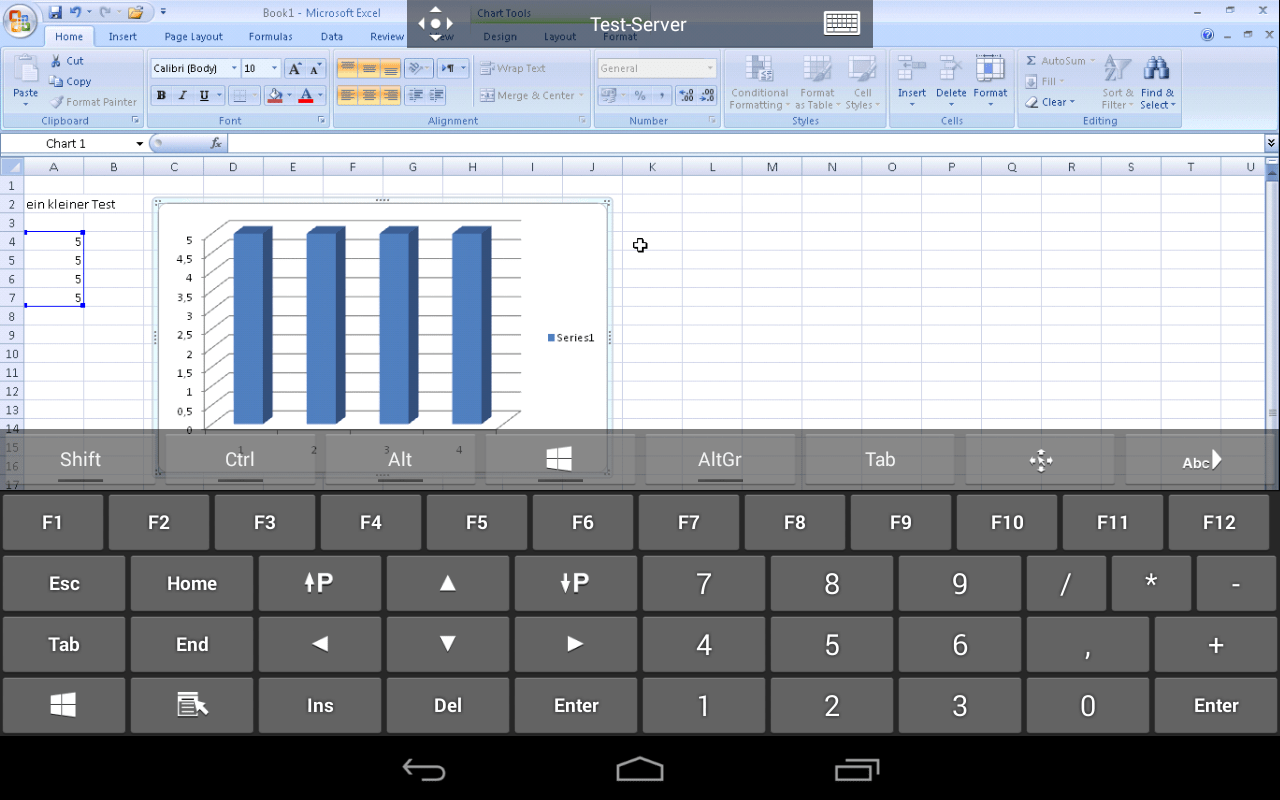This screenshot has width=1280, height=800.
Task: Tap the move-arrows icon left of Test-Server
Action: (436, 23)
